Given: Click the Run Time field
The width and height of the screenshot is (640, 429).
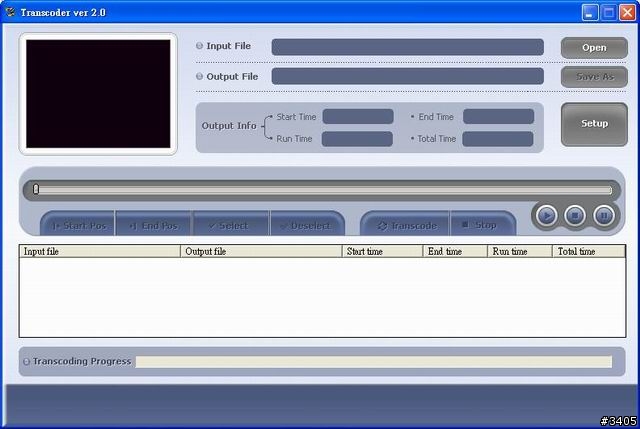Looking at the screenshot, I should pyautogui.click(x=357, y=139).
